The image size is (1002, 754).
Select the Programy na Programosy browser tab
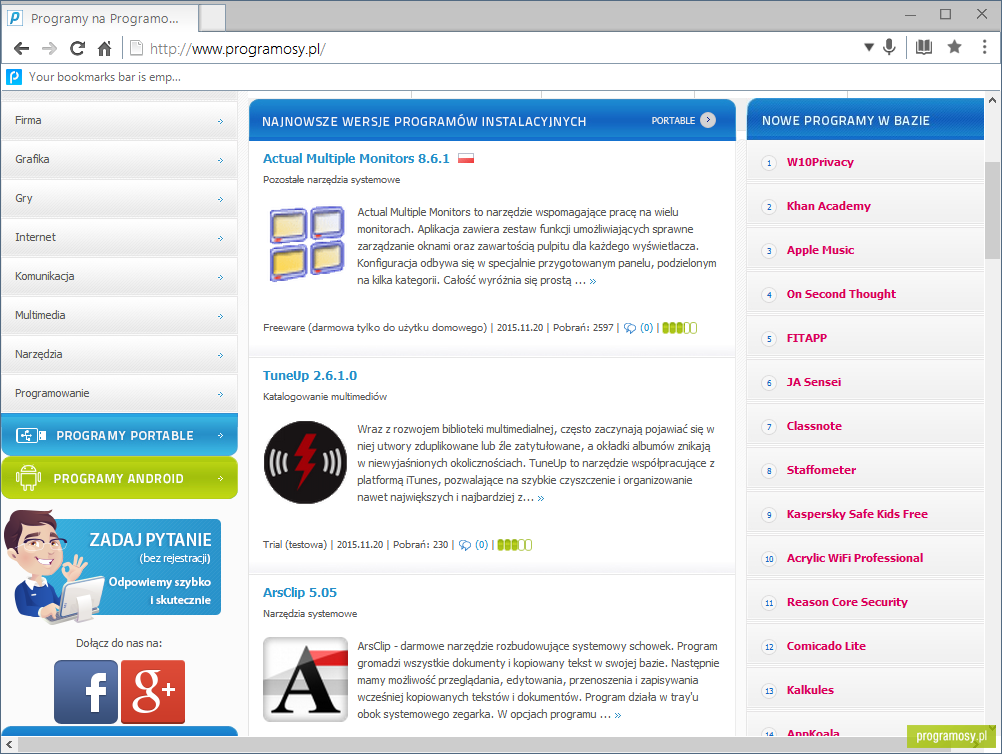100,18
